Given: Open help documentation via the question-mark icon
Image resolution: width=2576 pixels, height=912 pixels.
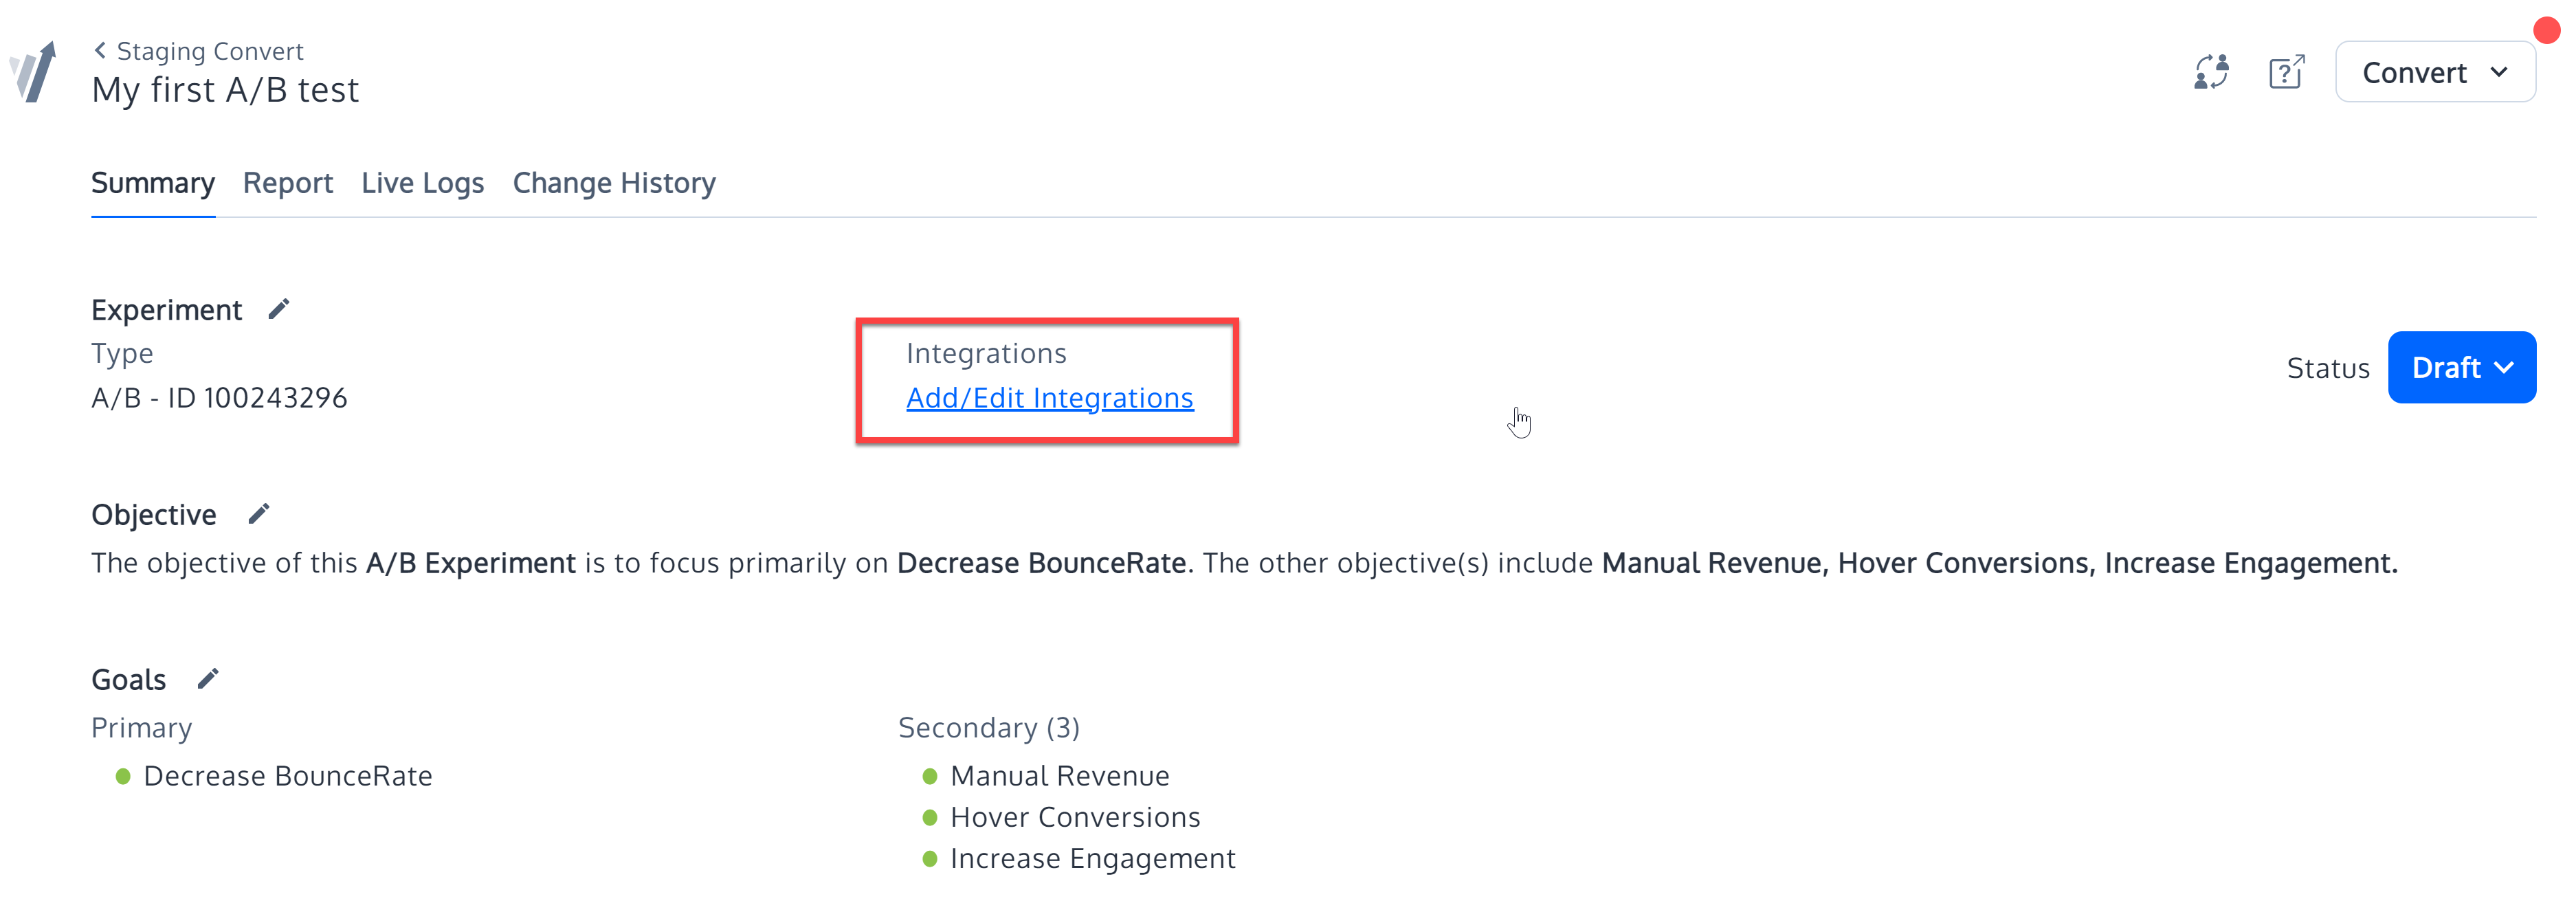Looking at the screenshot, I should [2287, 71].
